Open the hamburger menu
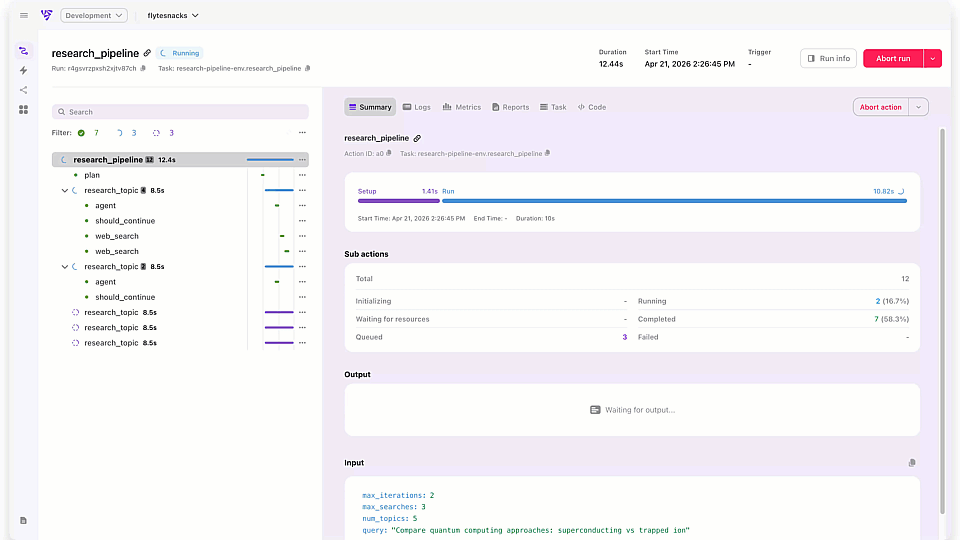Image resolution: width=960 pixels, height=540 pixels. [24, 15]
